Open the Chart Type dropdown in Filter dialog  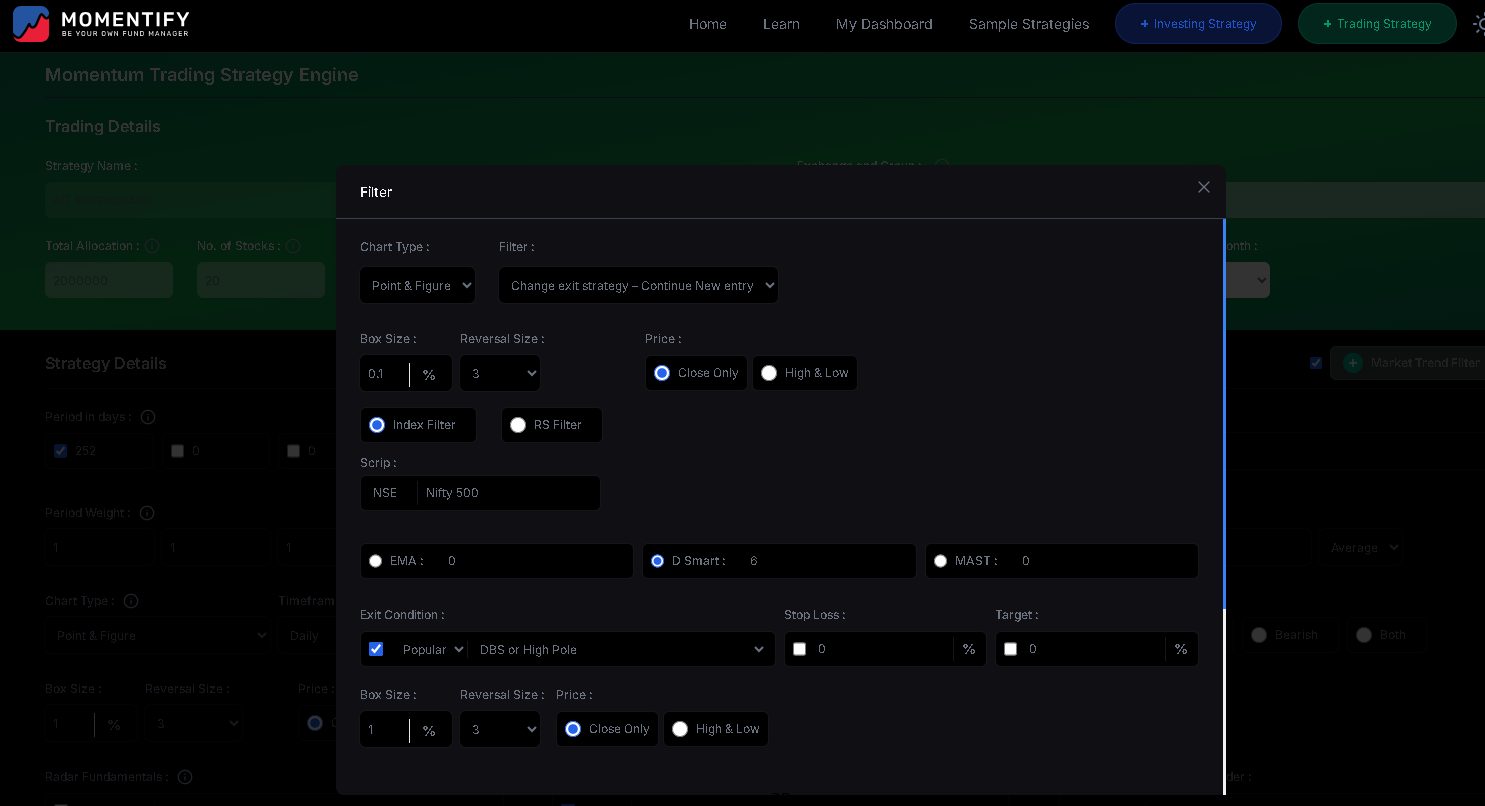click(417, 285)
